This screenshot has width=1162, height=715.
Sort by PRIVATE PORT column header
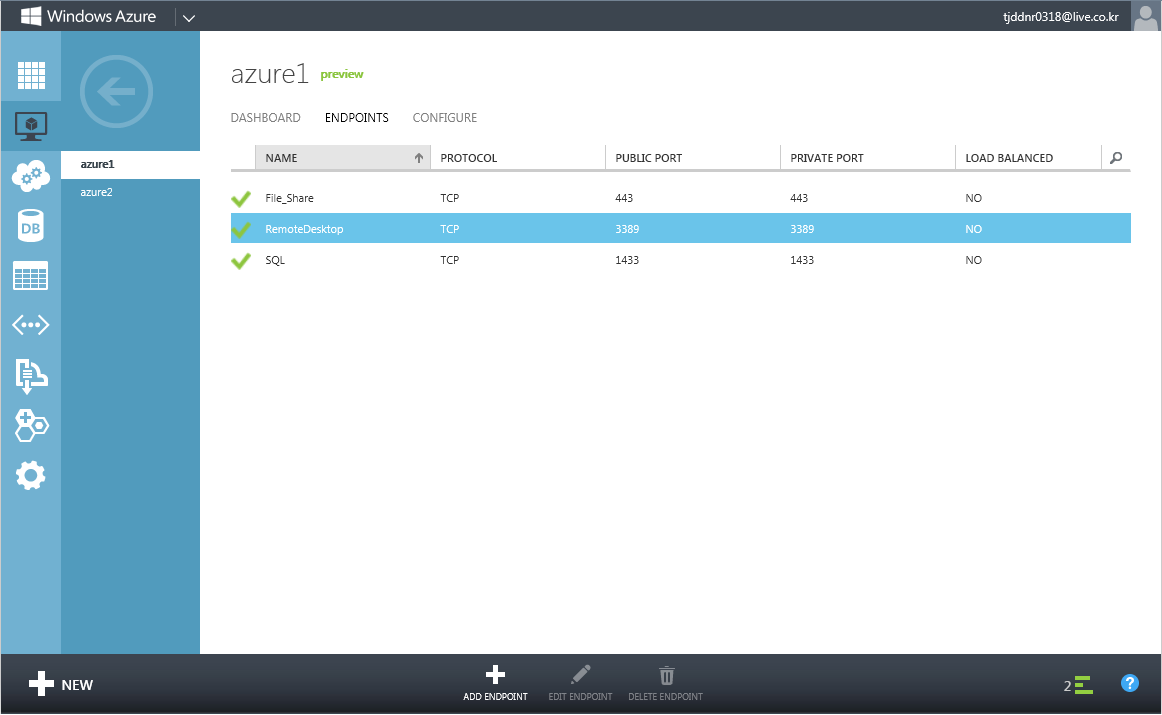point(867,158)
